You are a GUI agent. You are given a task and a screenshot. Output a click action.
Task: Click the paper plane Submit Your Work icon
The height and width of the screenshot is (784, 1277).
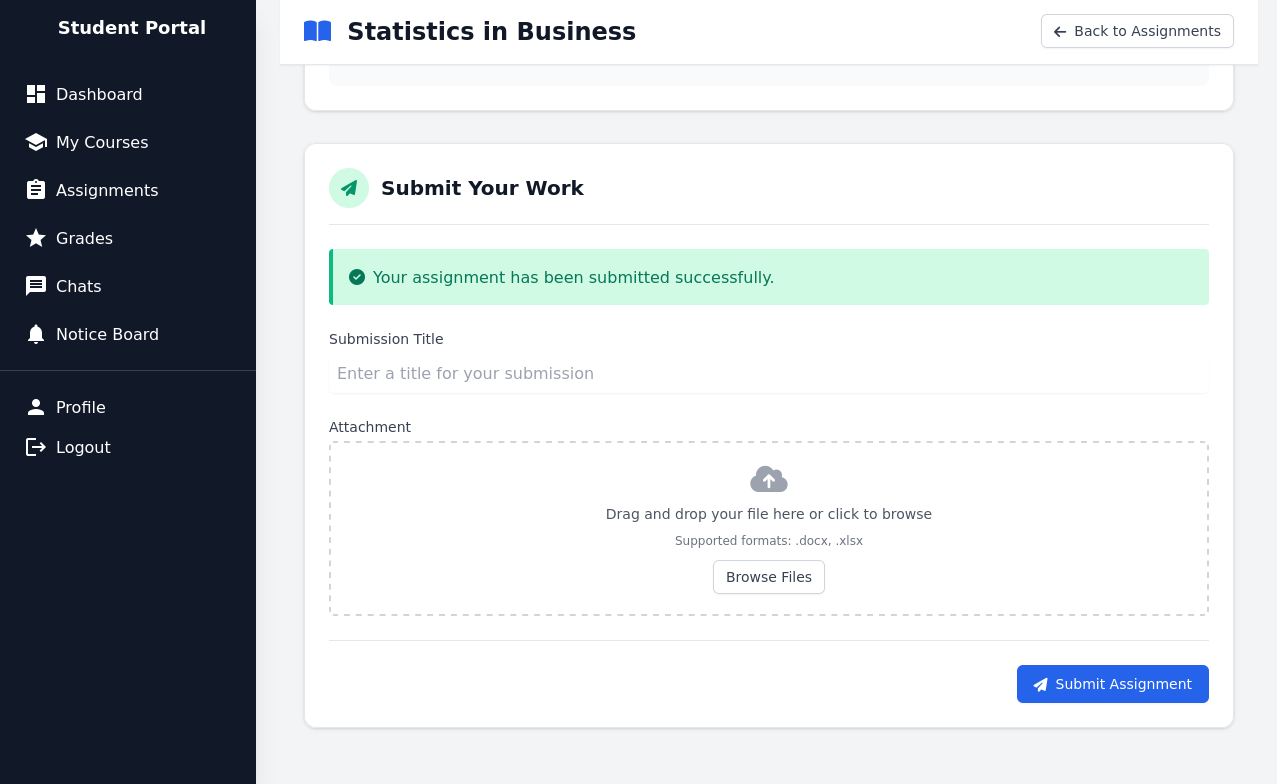coord(349,188)
